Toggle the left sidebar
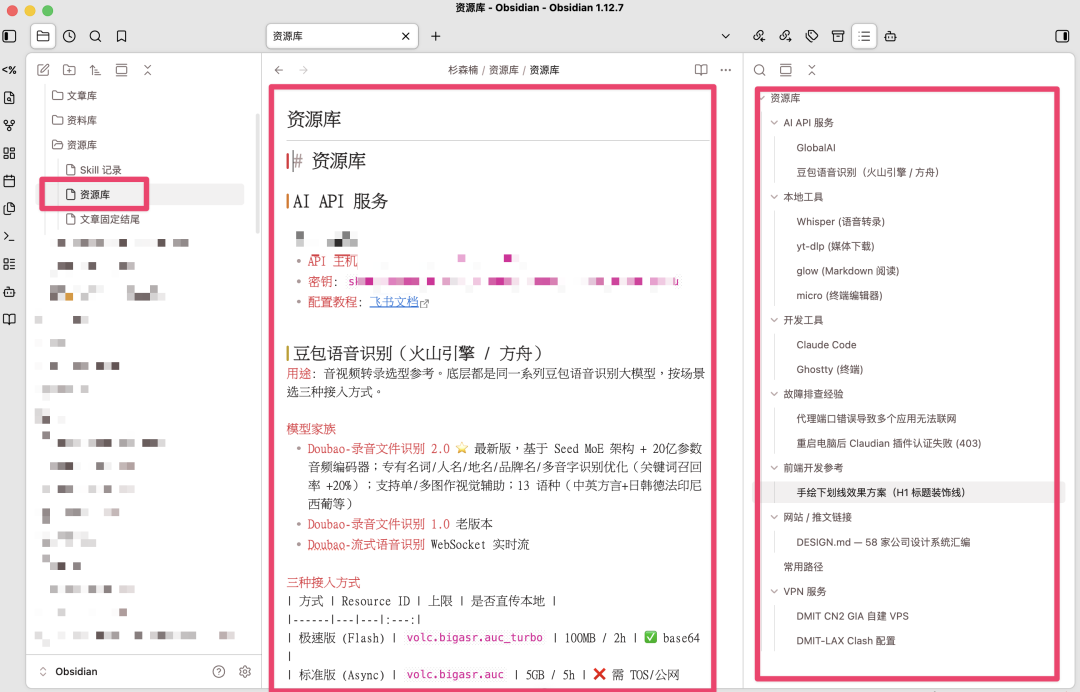This screenshot has width=1080, height=692. point(10,36)
